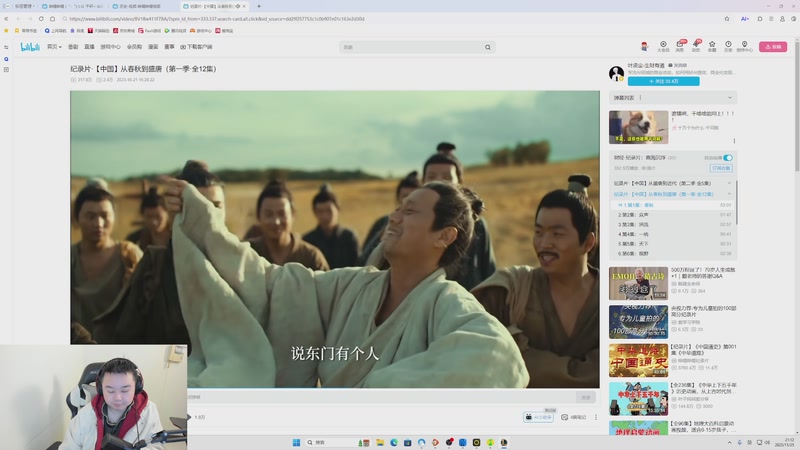Open the notes button below video
Screen dimensions: 800x450
pyautogui.click(x=574, y=417)
